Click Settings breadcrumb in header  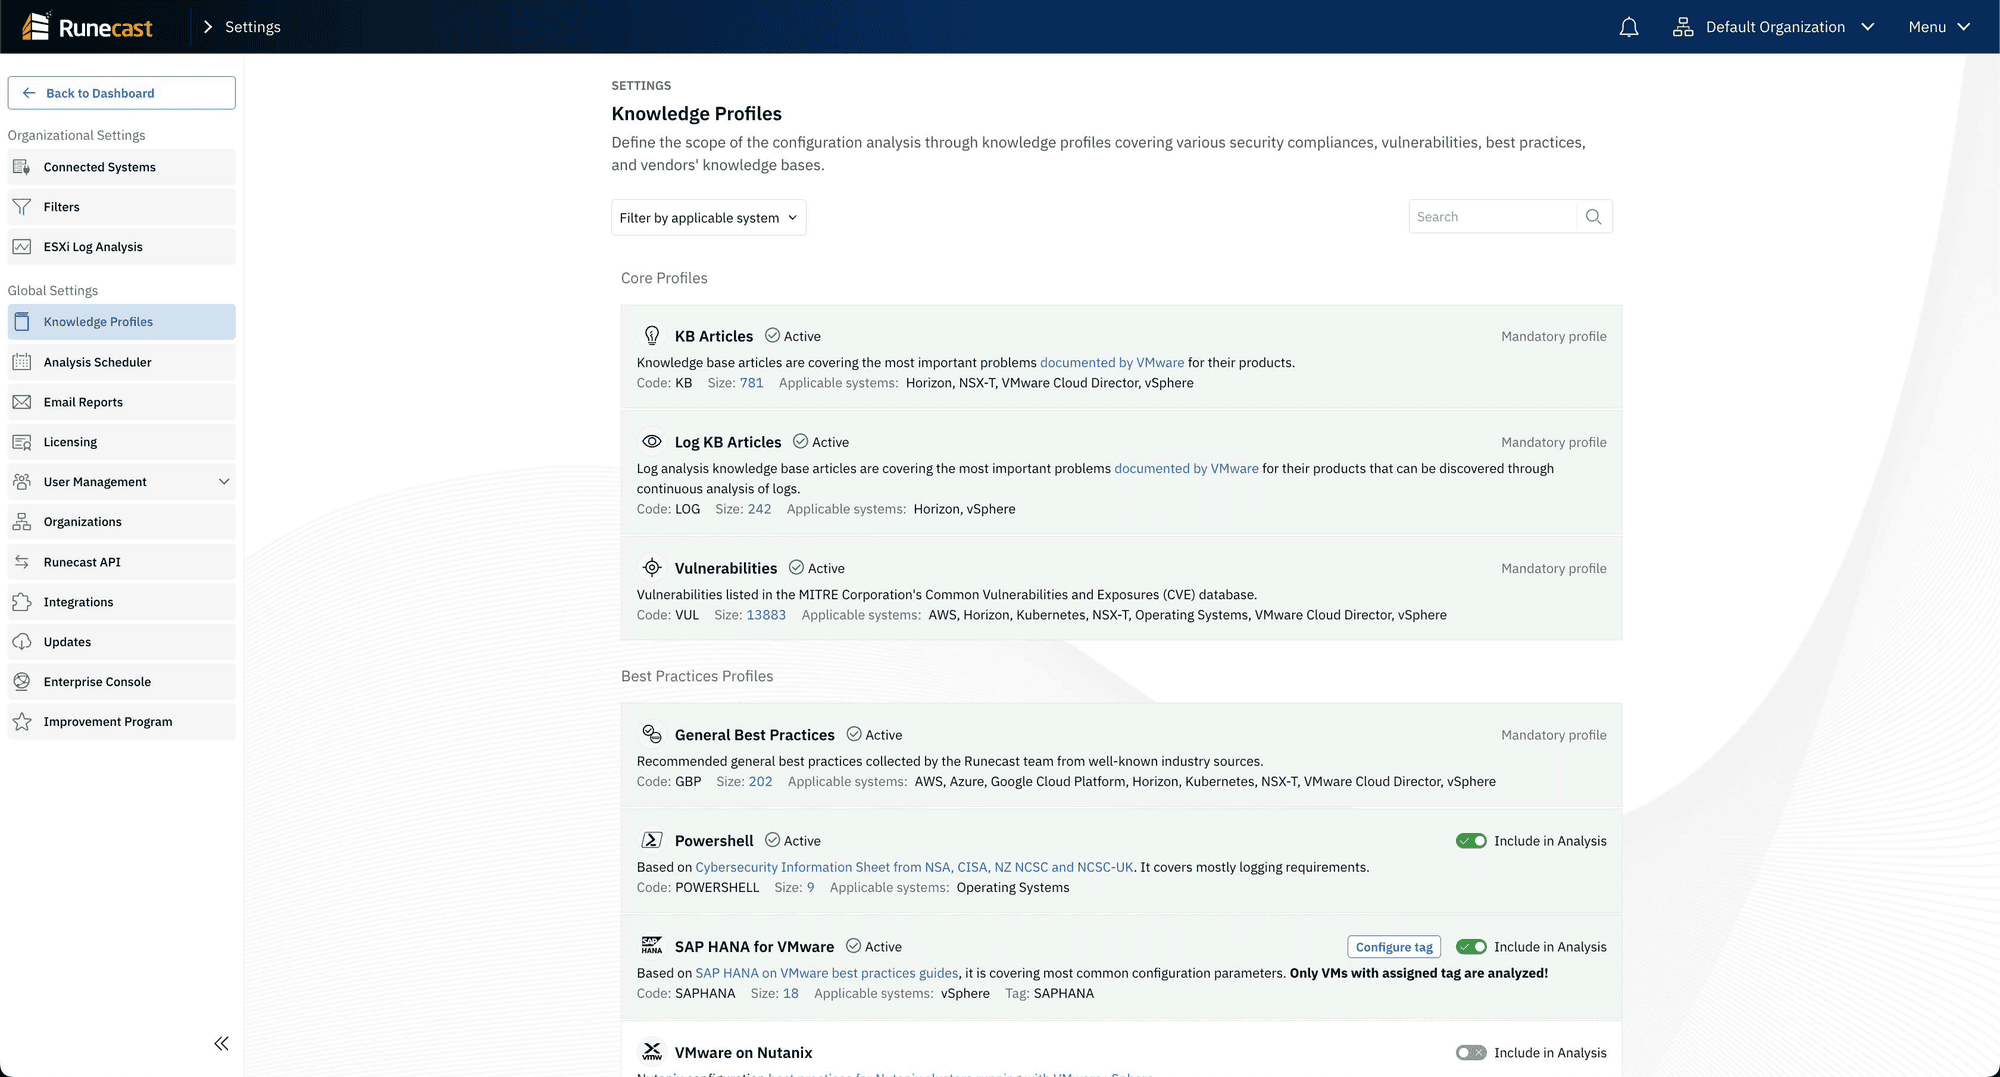252,27
